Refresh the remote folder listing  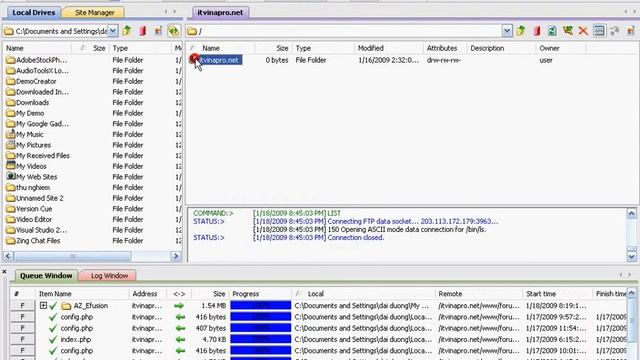[552, 31]
